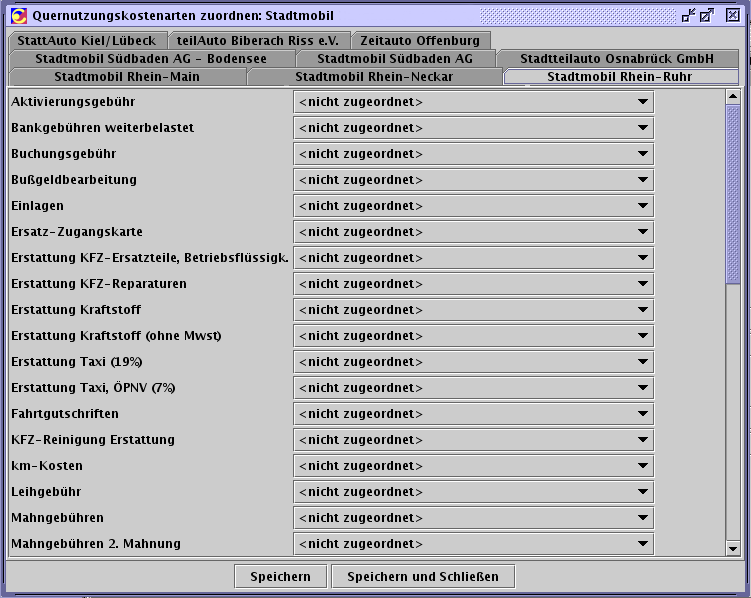
Task: Click the 'Erstattung Kraftstoff' label without Mwst
Action: pyautogui.click(x=76, y=310)
